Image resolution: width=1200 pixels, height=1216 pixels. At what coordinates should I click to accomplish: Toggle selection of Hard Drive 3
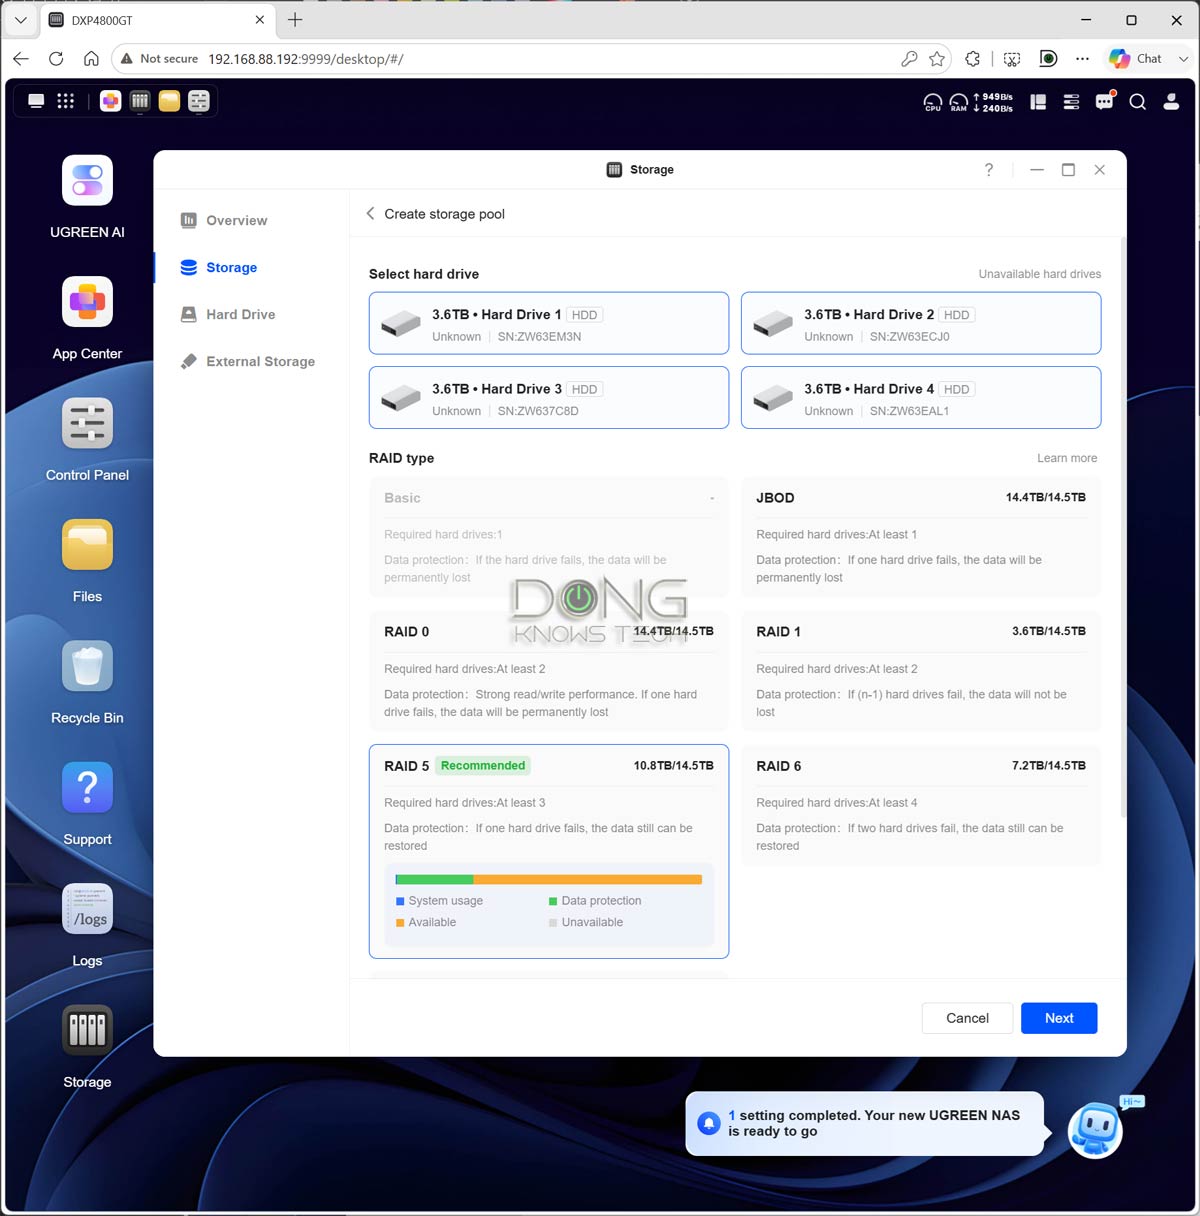click(x=549, y=398)
